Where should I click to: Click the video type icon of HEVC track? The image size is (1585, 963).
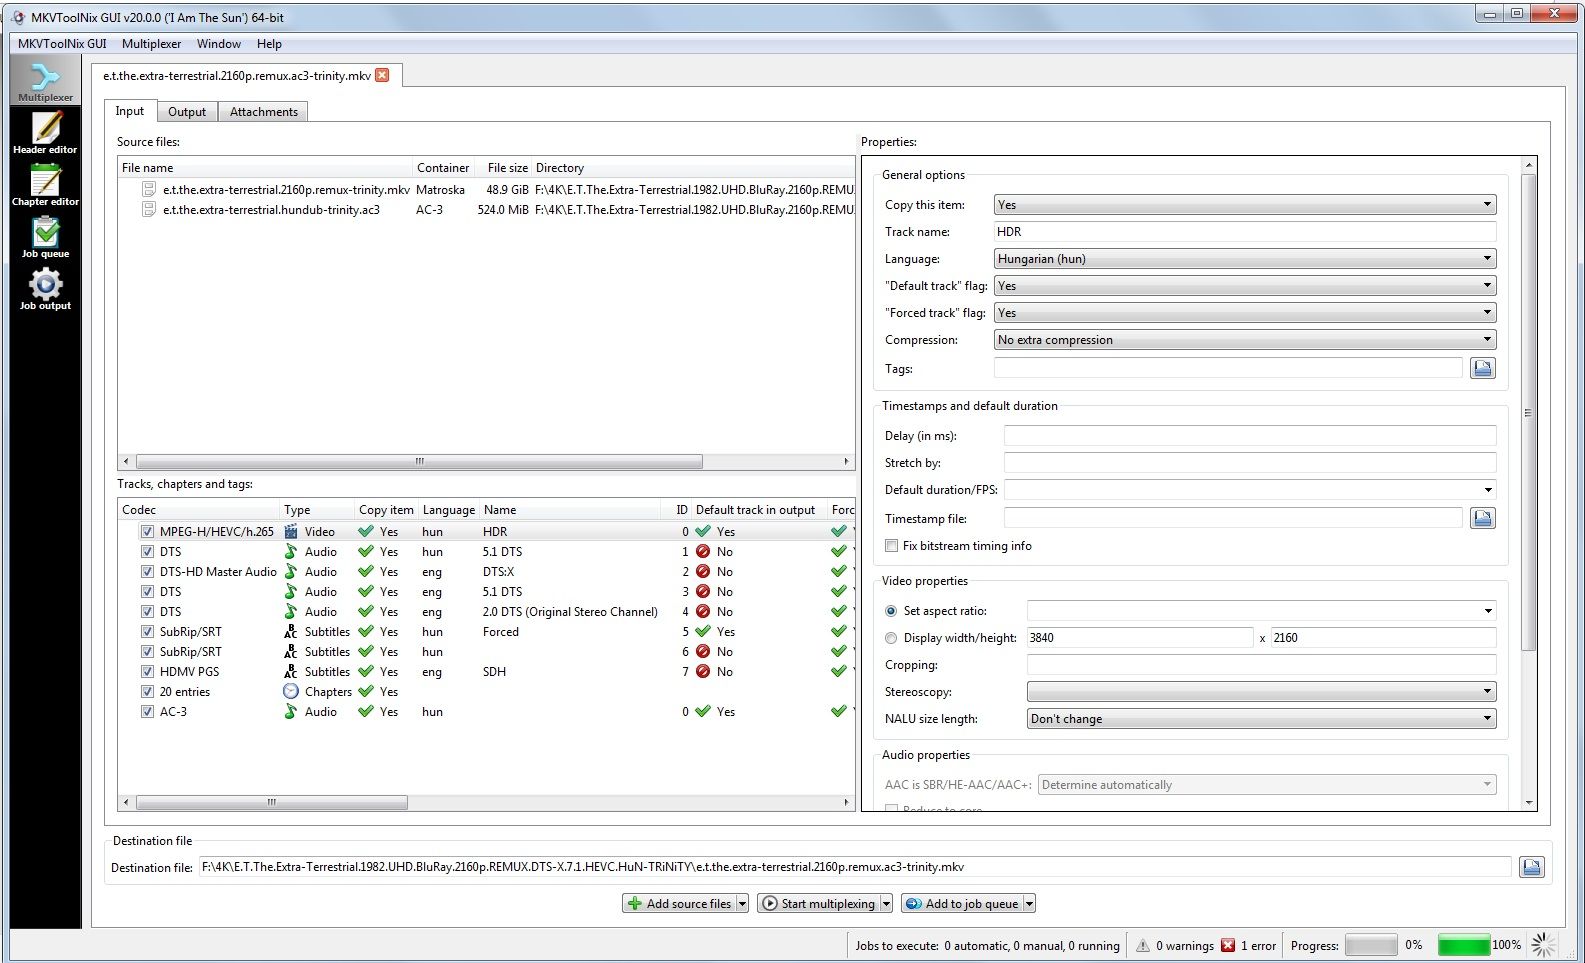(291, 531)
